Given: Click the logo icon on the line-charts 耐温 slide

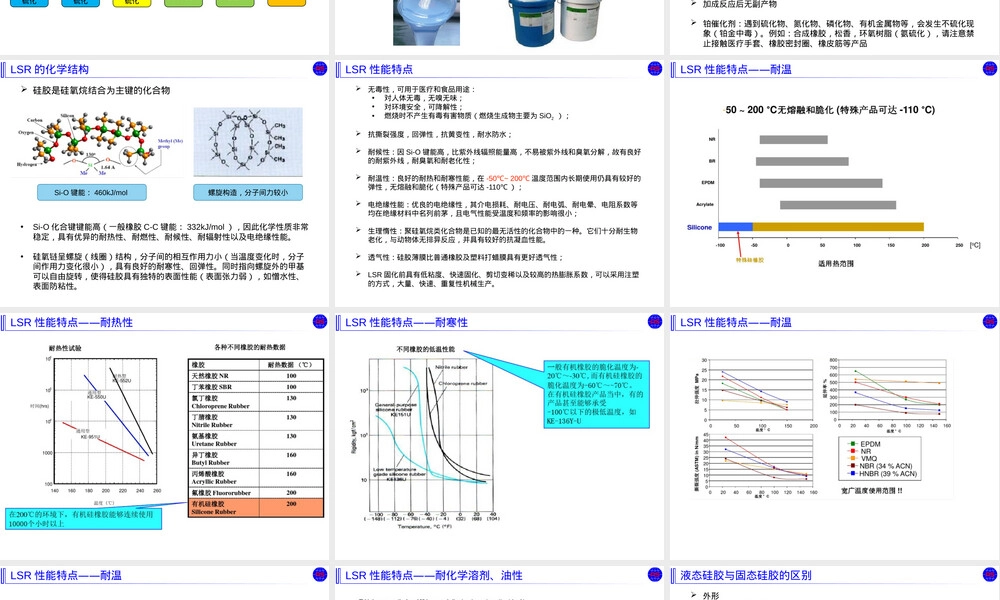Looking at the screenshot, I should [990, 321].
